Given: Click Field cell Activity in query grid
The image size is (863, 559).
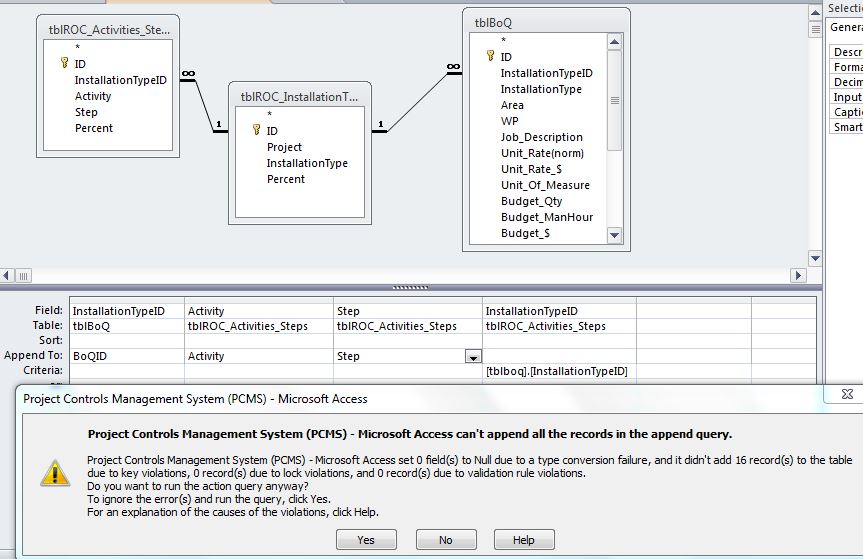Looking at the screenshot, I should (259, 311).
